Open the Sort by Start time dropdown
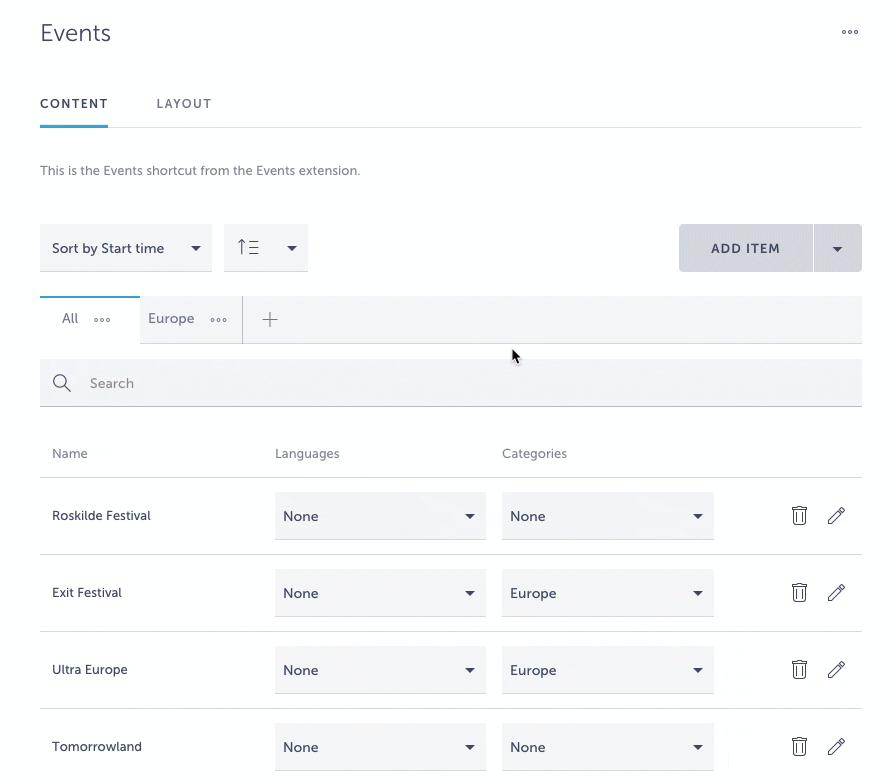This screenshot has width=896, height=784. point(126,247)
